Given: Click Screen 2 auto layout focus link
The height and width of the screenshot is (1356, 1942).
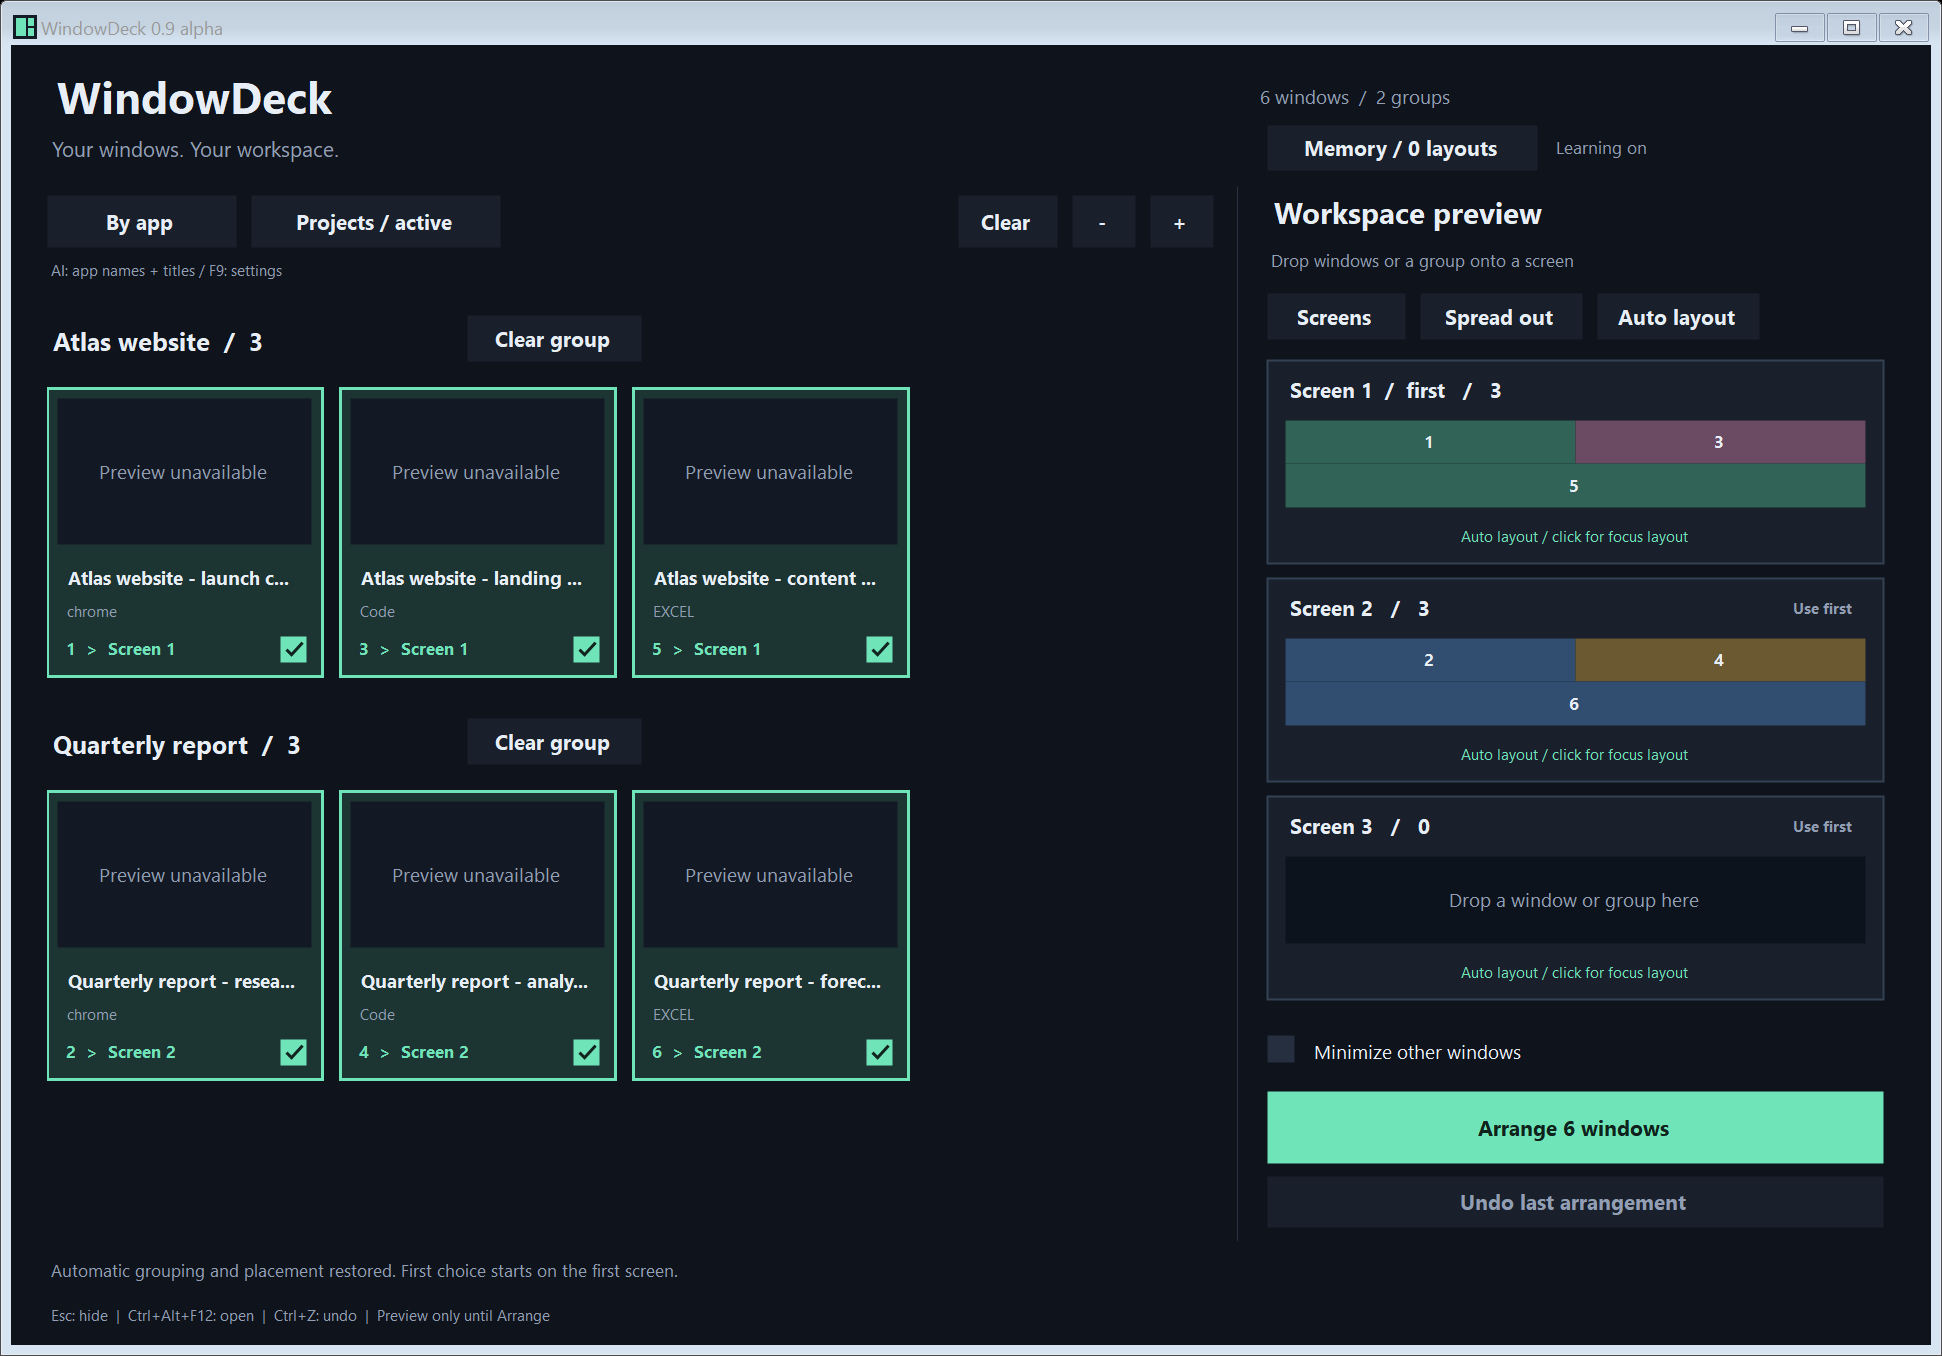Looking at the screenshot, I should click(x=1574, y=755).
